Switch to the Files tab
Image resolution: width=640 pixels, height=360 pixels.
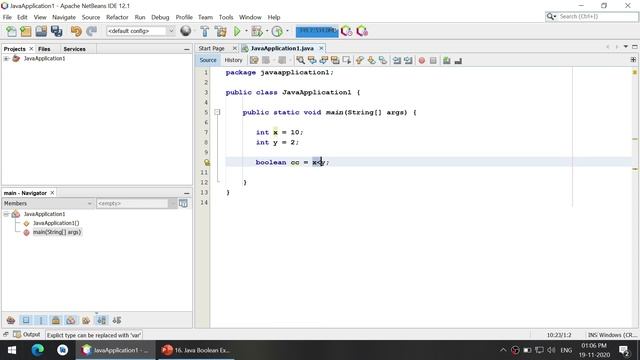click(x=44, y=49)
